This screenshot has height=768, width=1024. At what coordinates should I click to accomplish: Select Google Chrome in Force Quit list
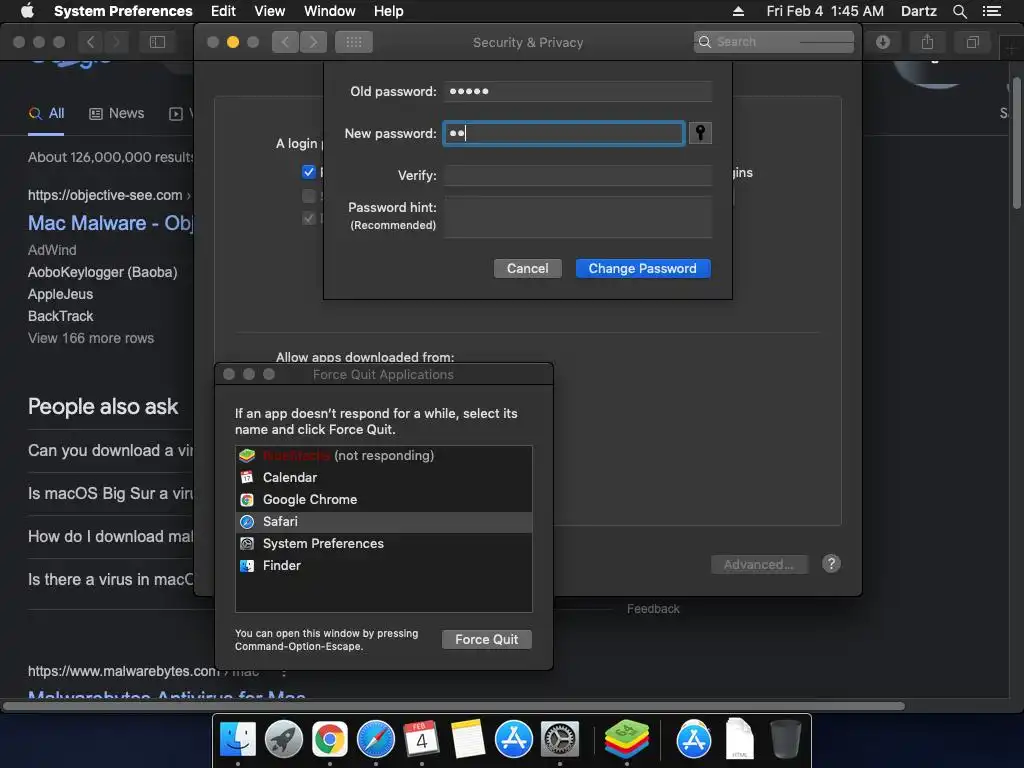(384, 500)
